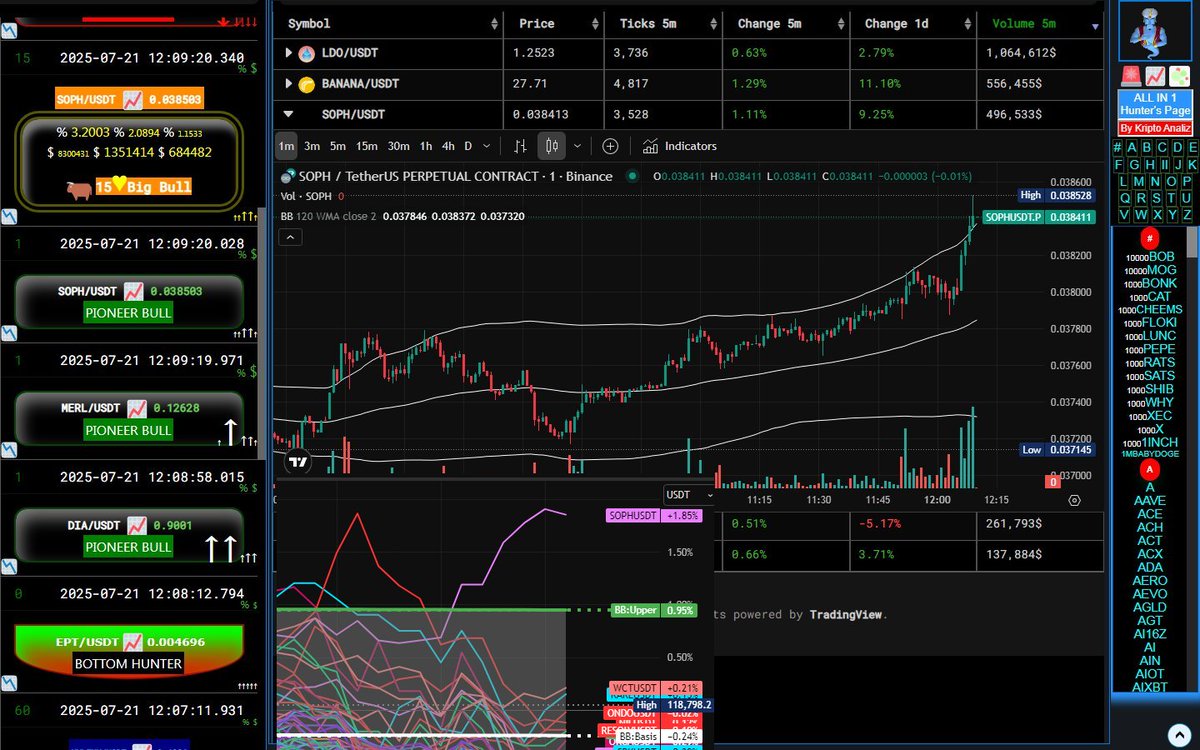This screenshot has width=1200, height=750.
Task: Open chart settings gear near time axis
Action: tap(1074, 500)
